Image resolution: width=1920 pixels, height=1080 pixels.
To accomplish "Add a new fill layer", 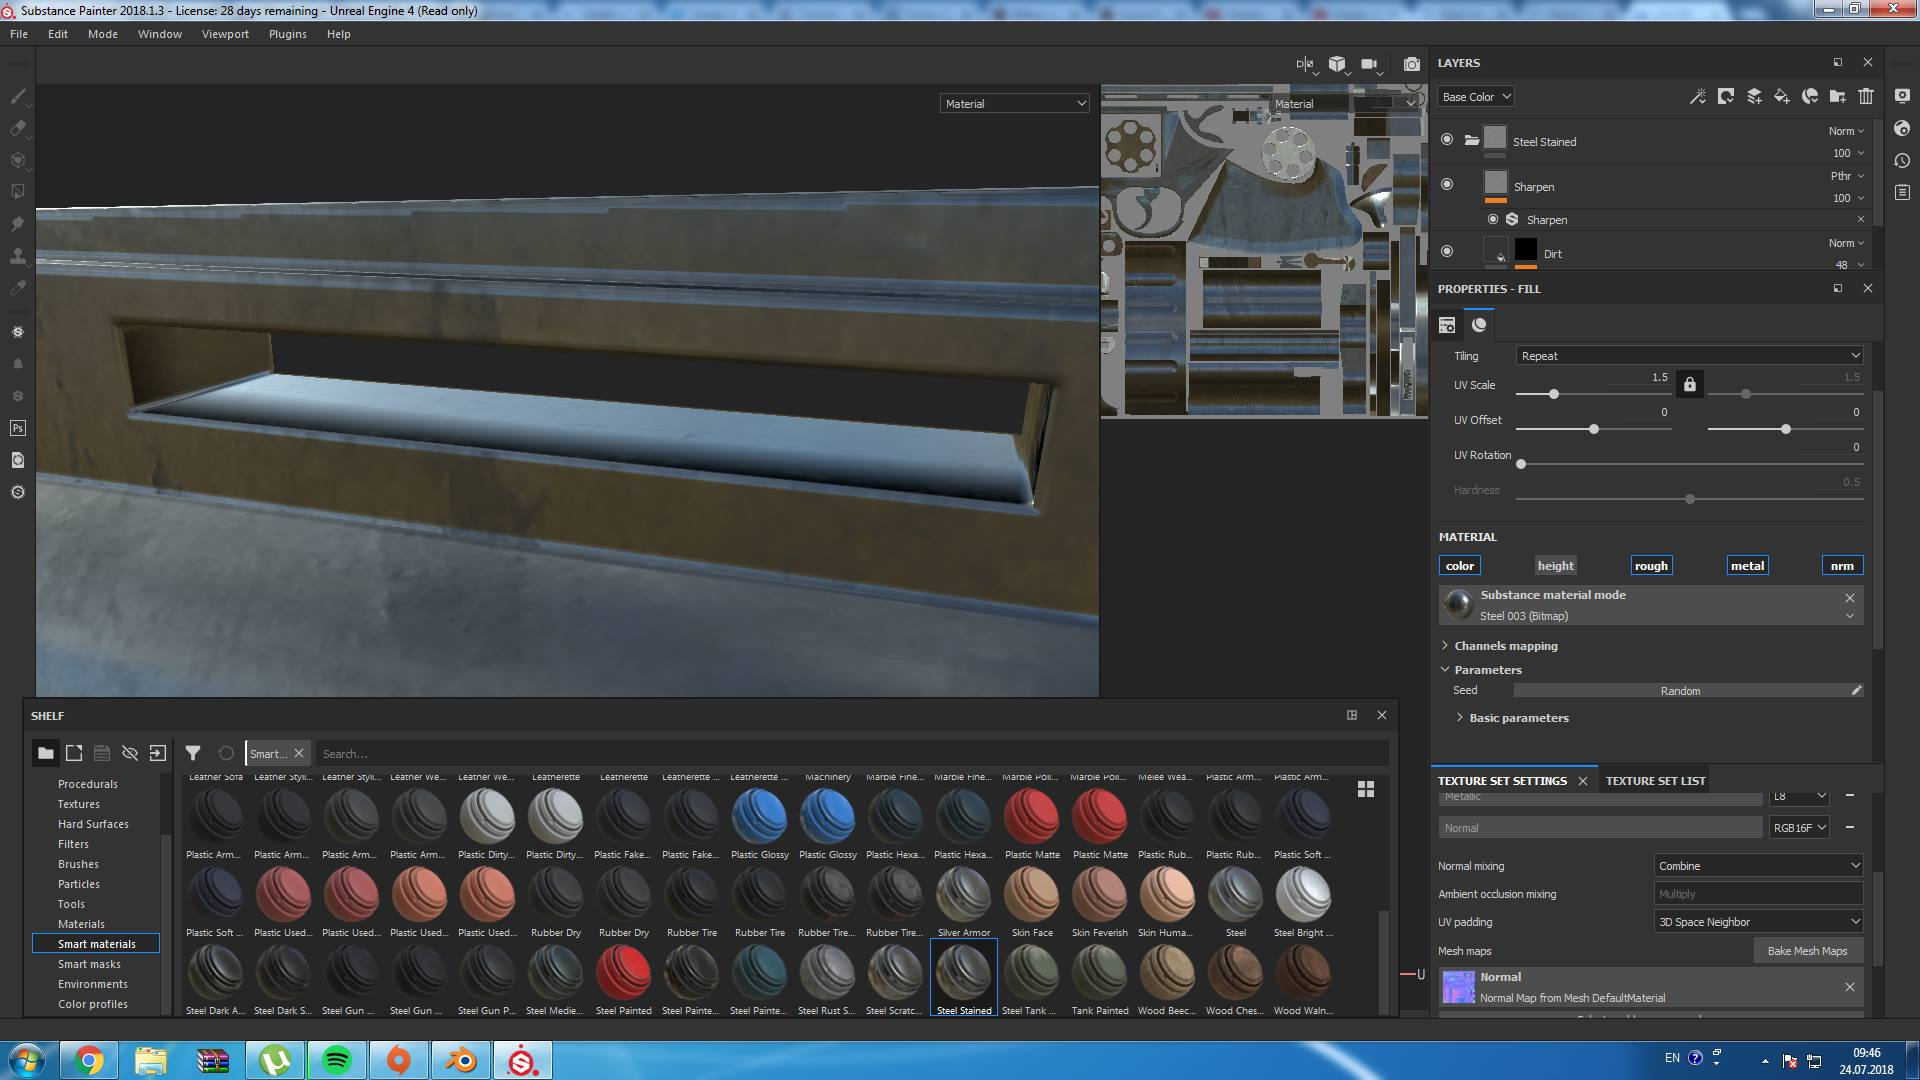I will 1781,96.
